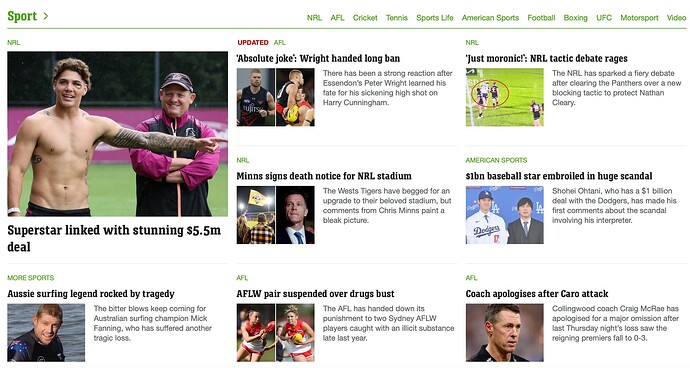The image size is (690, 368).
Task: Open the Craig McRae coach thumbnail
Action: pos(505,332)
